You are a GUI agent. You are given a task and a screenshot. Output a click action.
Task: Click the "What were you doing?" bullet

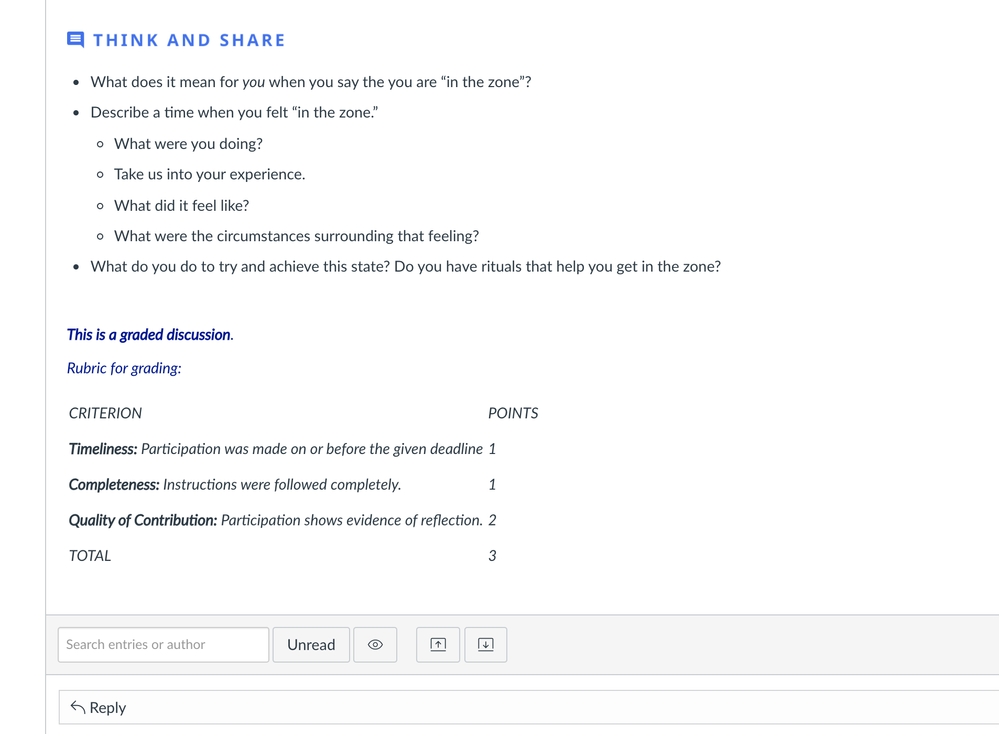click(188, 144)
